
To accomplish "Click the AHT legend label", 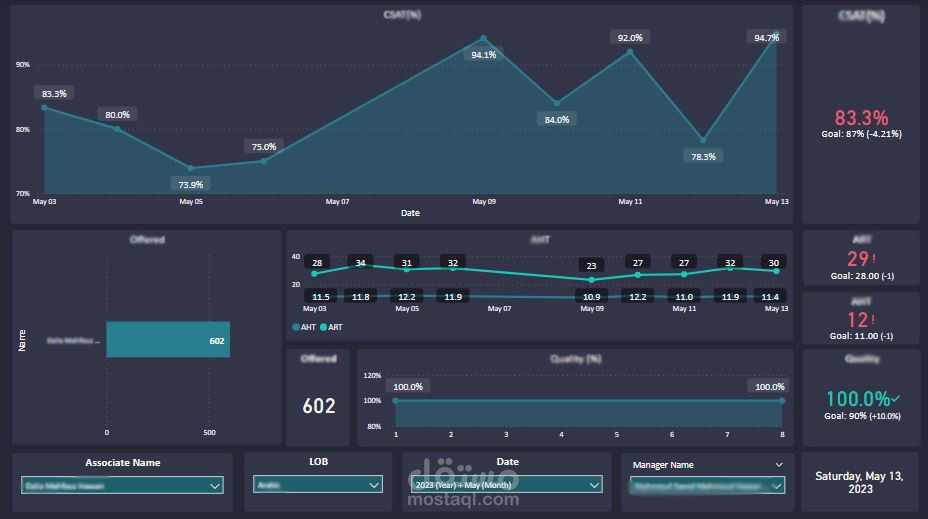I will click(x=308, y=327).
